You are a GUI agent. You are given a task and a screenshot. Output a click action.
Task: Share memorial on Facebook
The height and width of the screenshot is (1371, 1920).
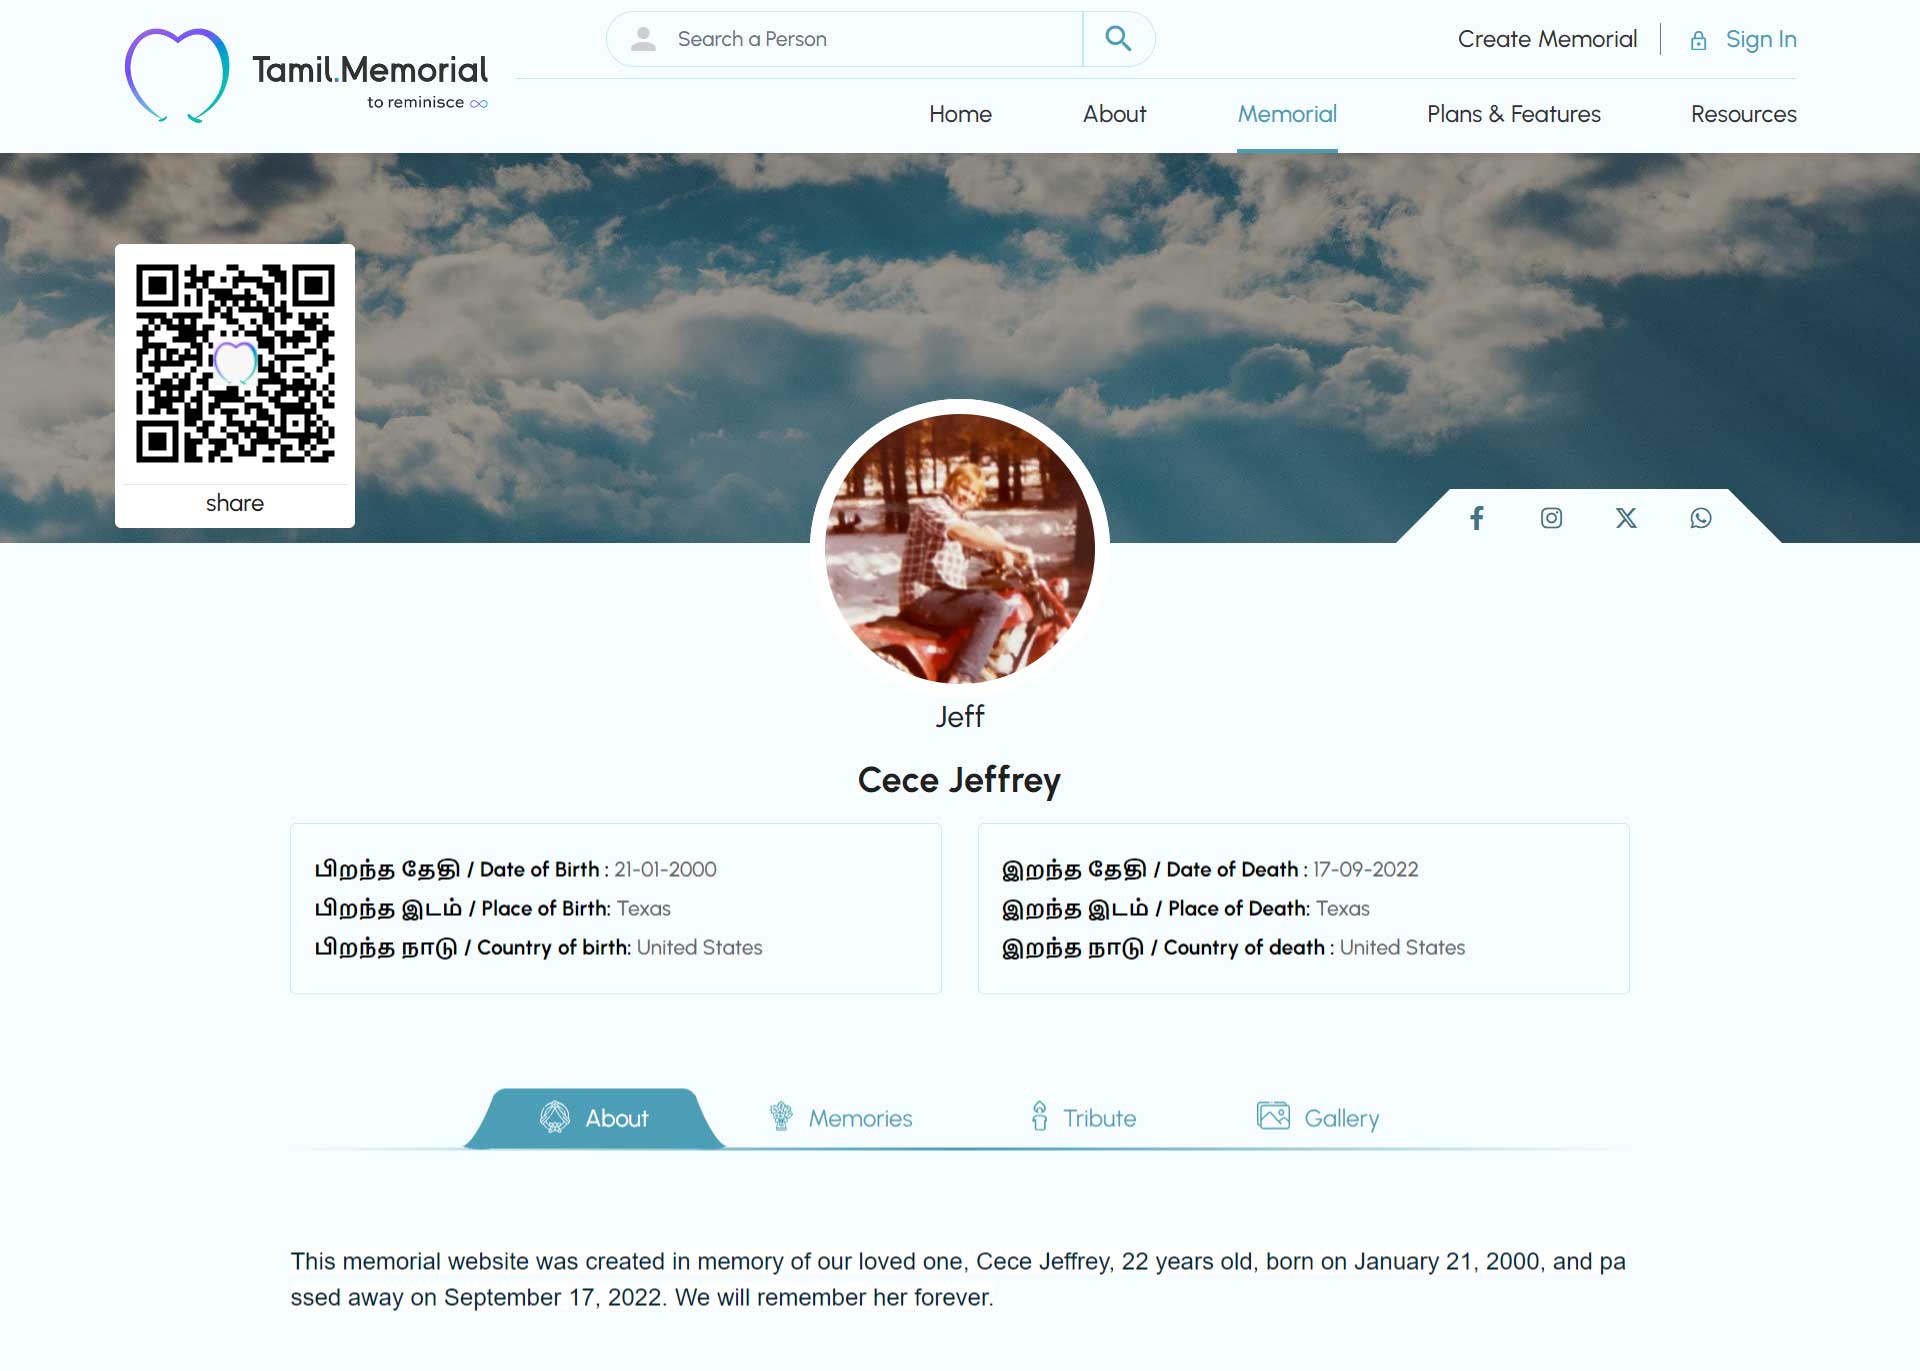point(1476,518)
